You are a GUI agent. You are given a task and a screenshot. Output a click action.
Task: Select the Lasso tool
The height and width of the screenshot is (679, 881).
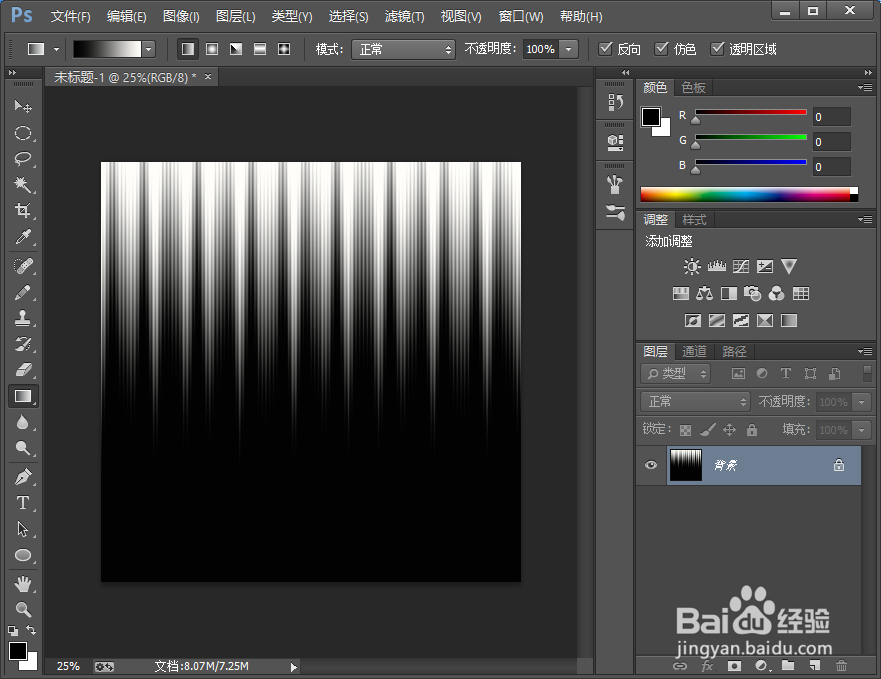coord(23,159)
